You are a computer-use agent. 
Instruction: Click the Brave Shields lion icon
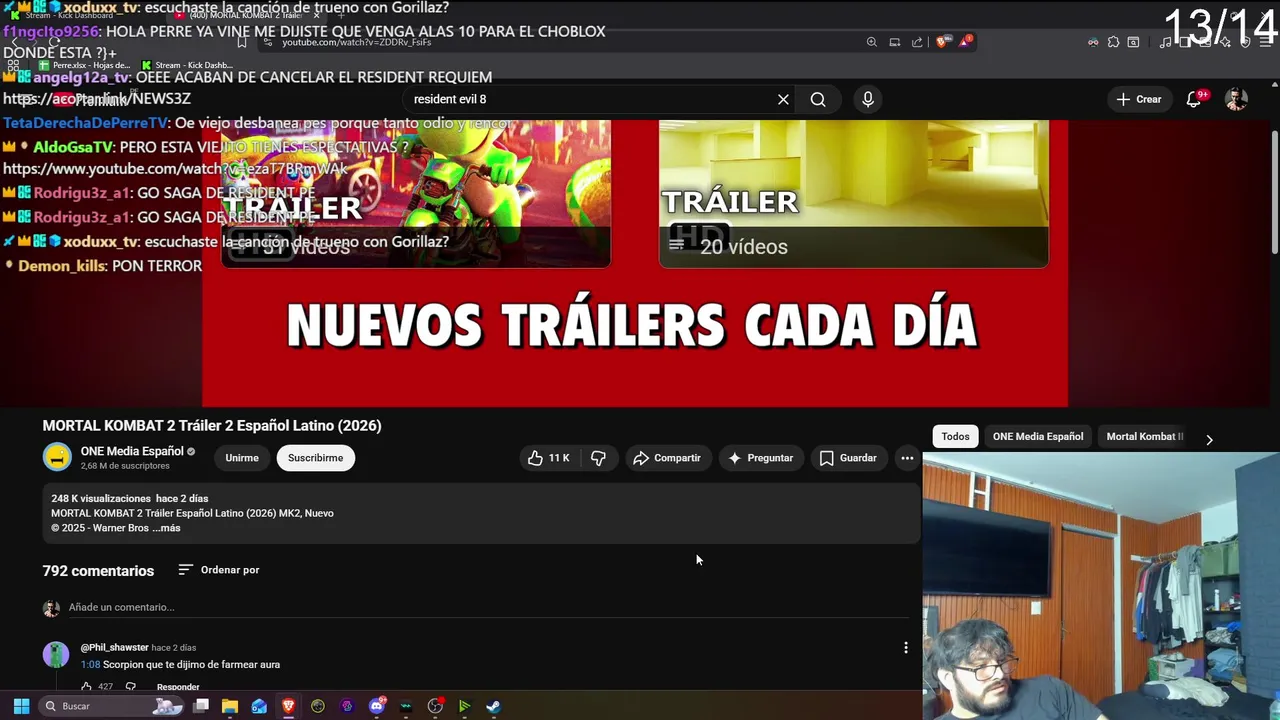[942, 42]
